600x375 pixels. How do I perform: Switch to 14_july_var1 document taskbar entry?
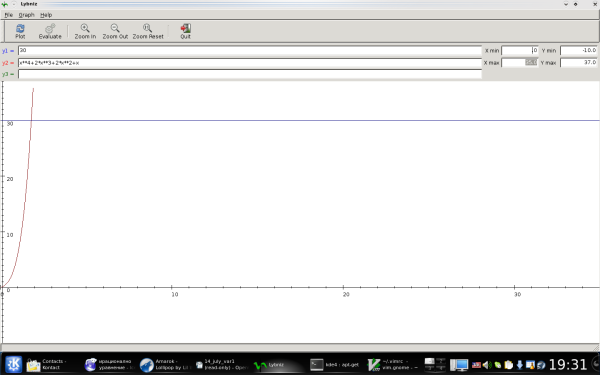[x=222, y=364]
